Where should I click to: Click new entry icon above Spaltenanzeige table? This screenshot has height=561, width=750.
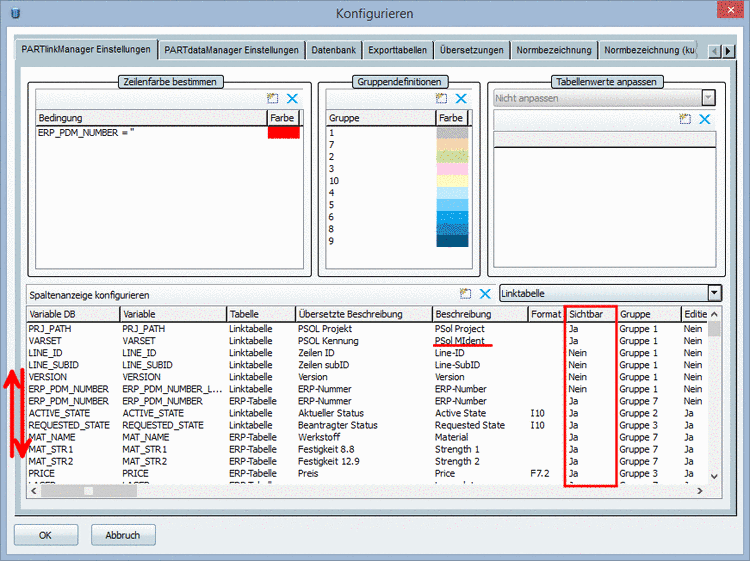point(465,294)
